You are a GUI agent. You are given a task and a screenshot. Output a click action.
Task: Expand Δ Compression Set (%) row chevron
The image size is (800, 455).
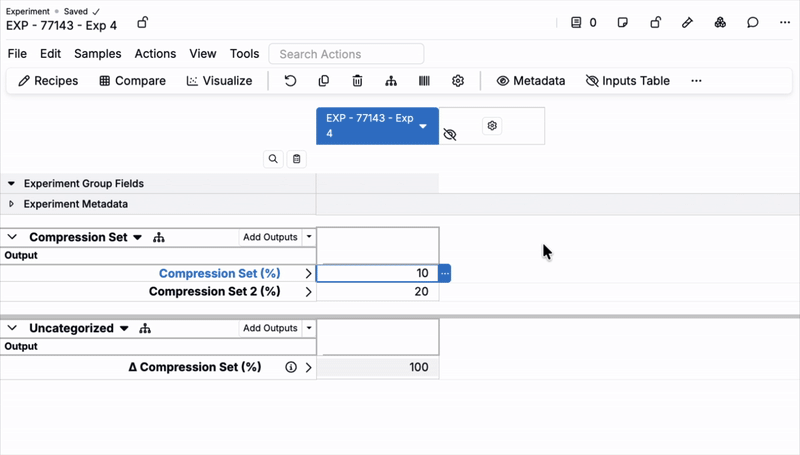[x=308, y=367]
